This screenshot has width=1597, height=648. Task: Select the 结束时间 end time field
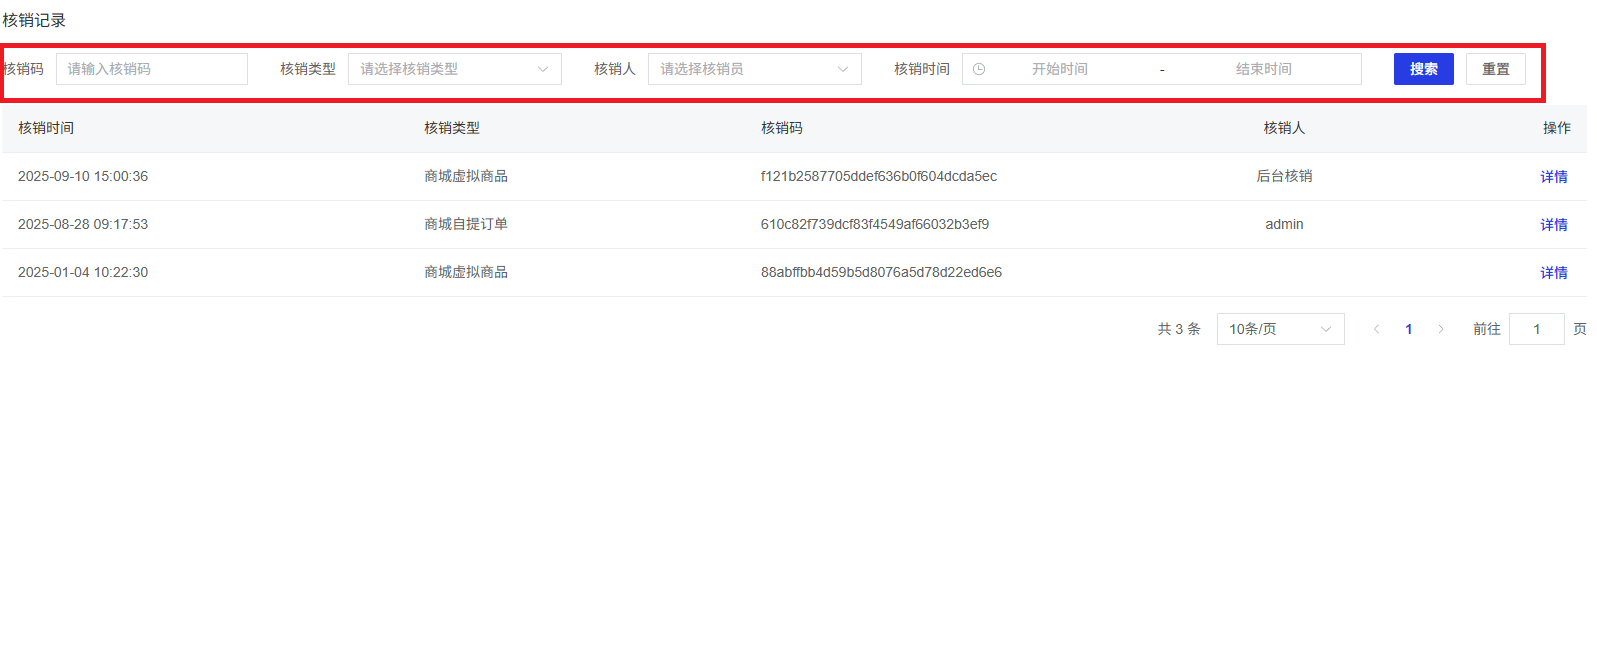click(1263, 69)
